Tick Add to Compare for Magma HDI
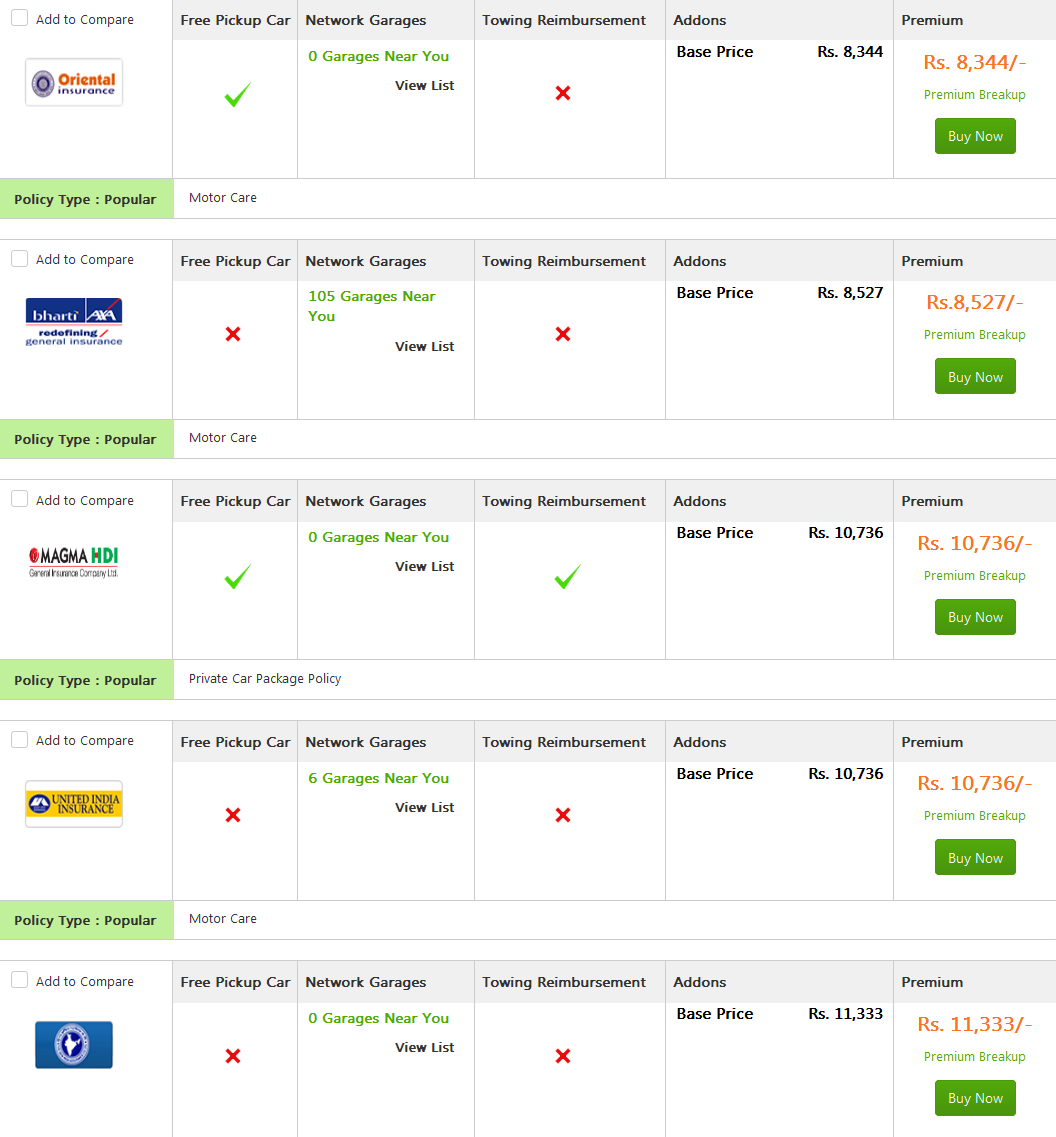Image resolution: width=1056 pixels, height=1137 pixels. (20, 499)
